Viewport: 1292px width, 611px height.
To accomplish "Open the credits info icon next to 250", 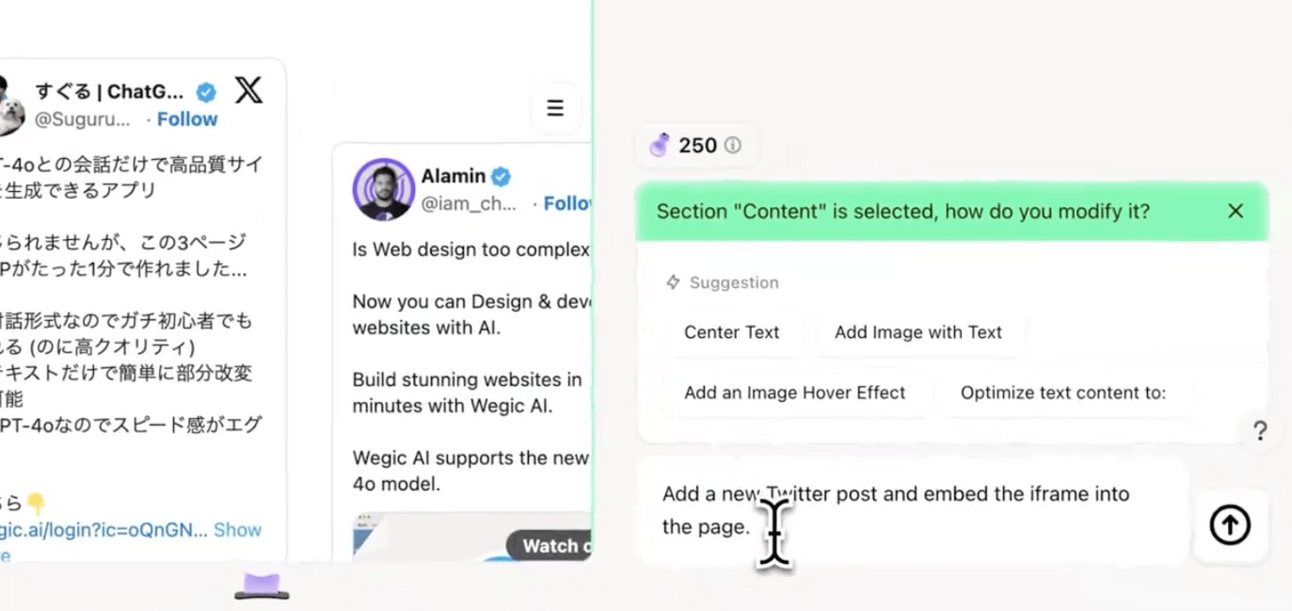I will coord(733,145).
